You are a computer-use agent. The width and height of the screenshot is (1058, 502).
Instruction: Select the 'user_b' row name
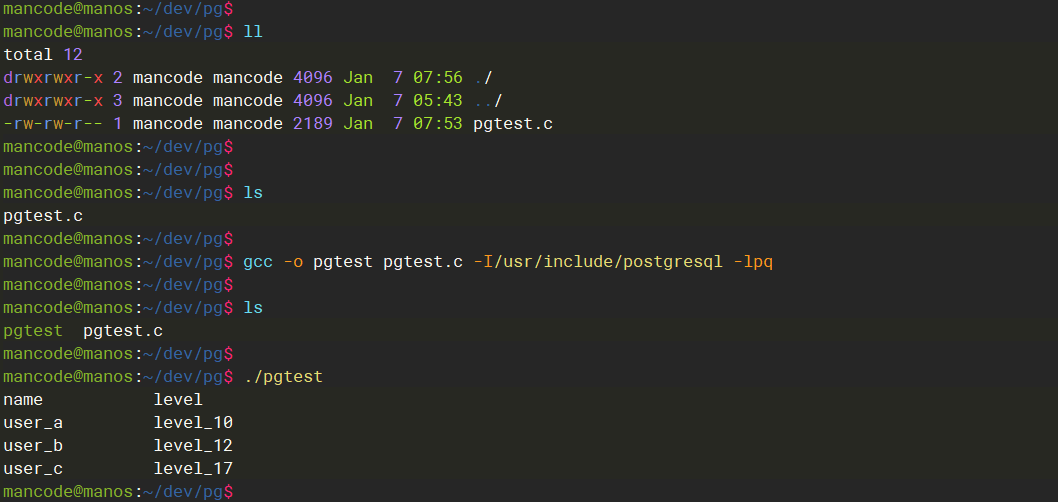coord(33,446)
